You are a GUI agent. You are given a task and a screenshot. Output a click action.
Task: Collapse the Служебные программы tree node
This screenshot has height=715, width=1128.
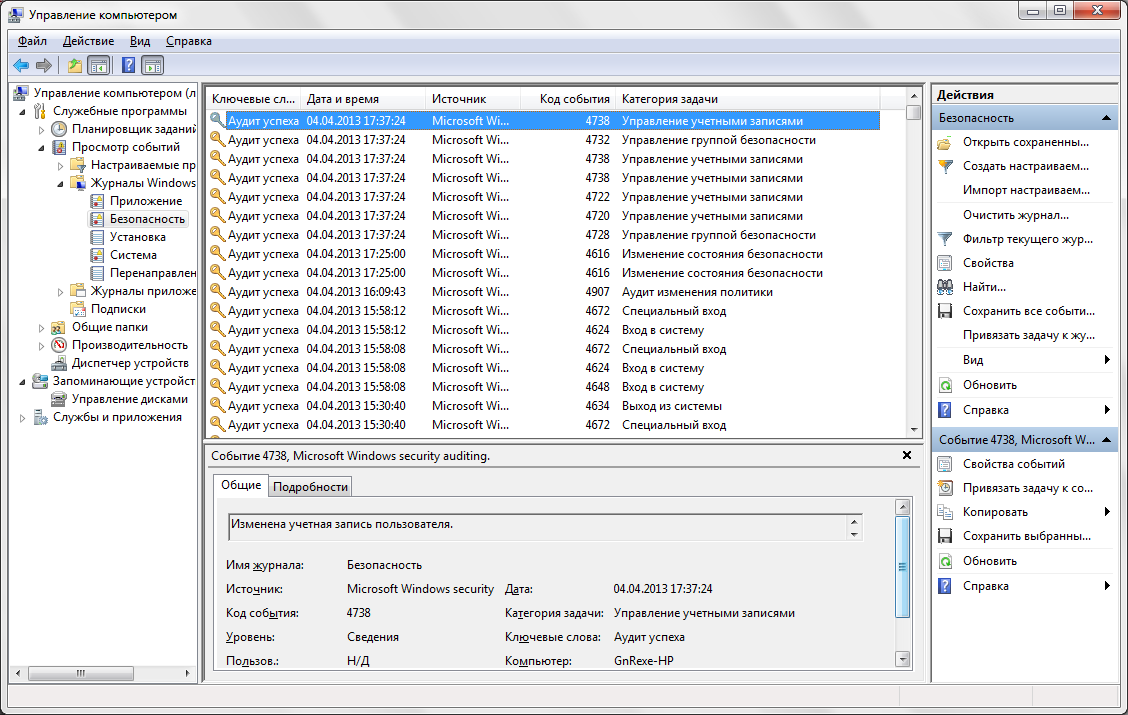pos(22,111)
